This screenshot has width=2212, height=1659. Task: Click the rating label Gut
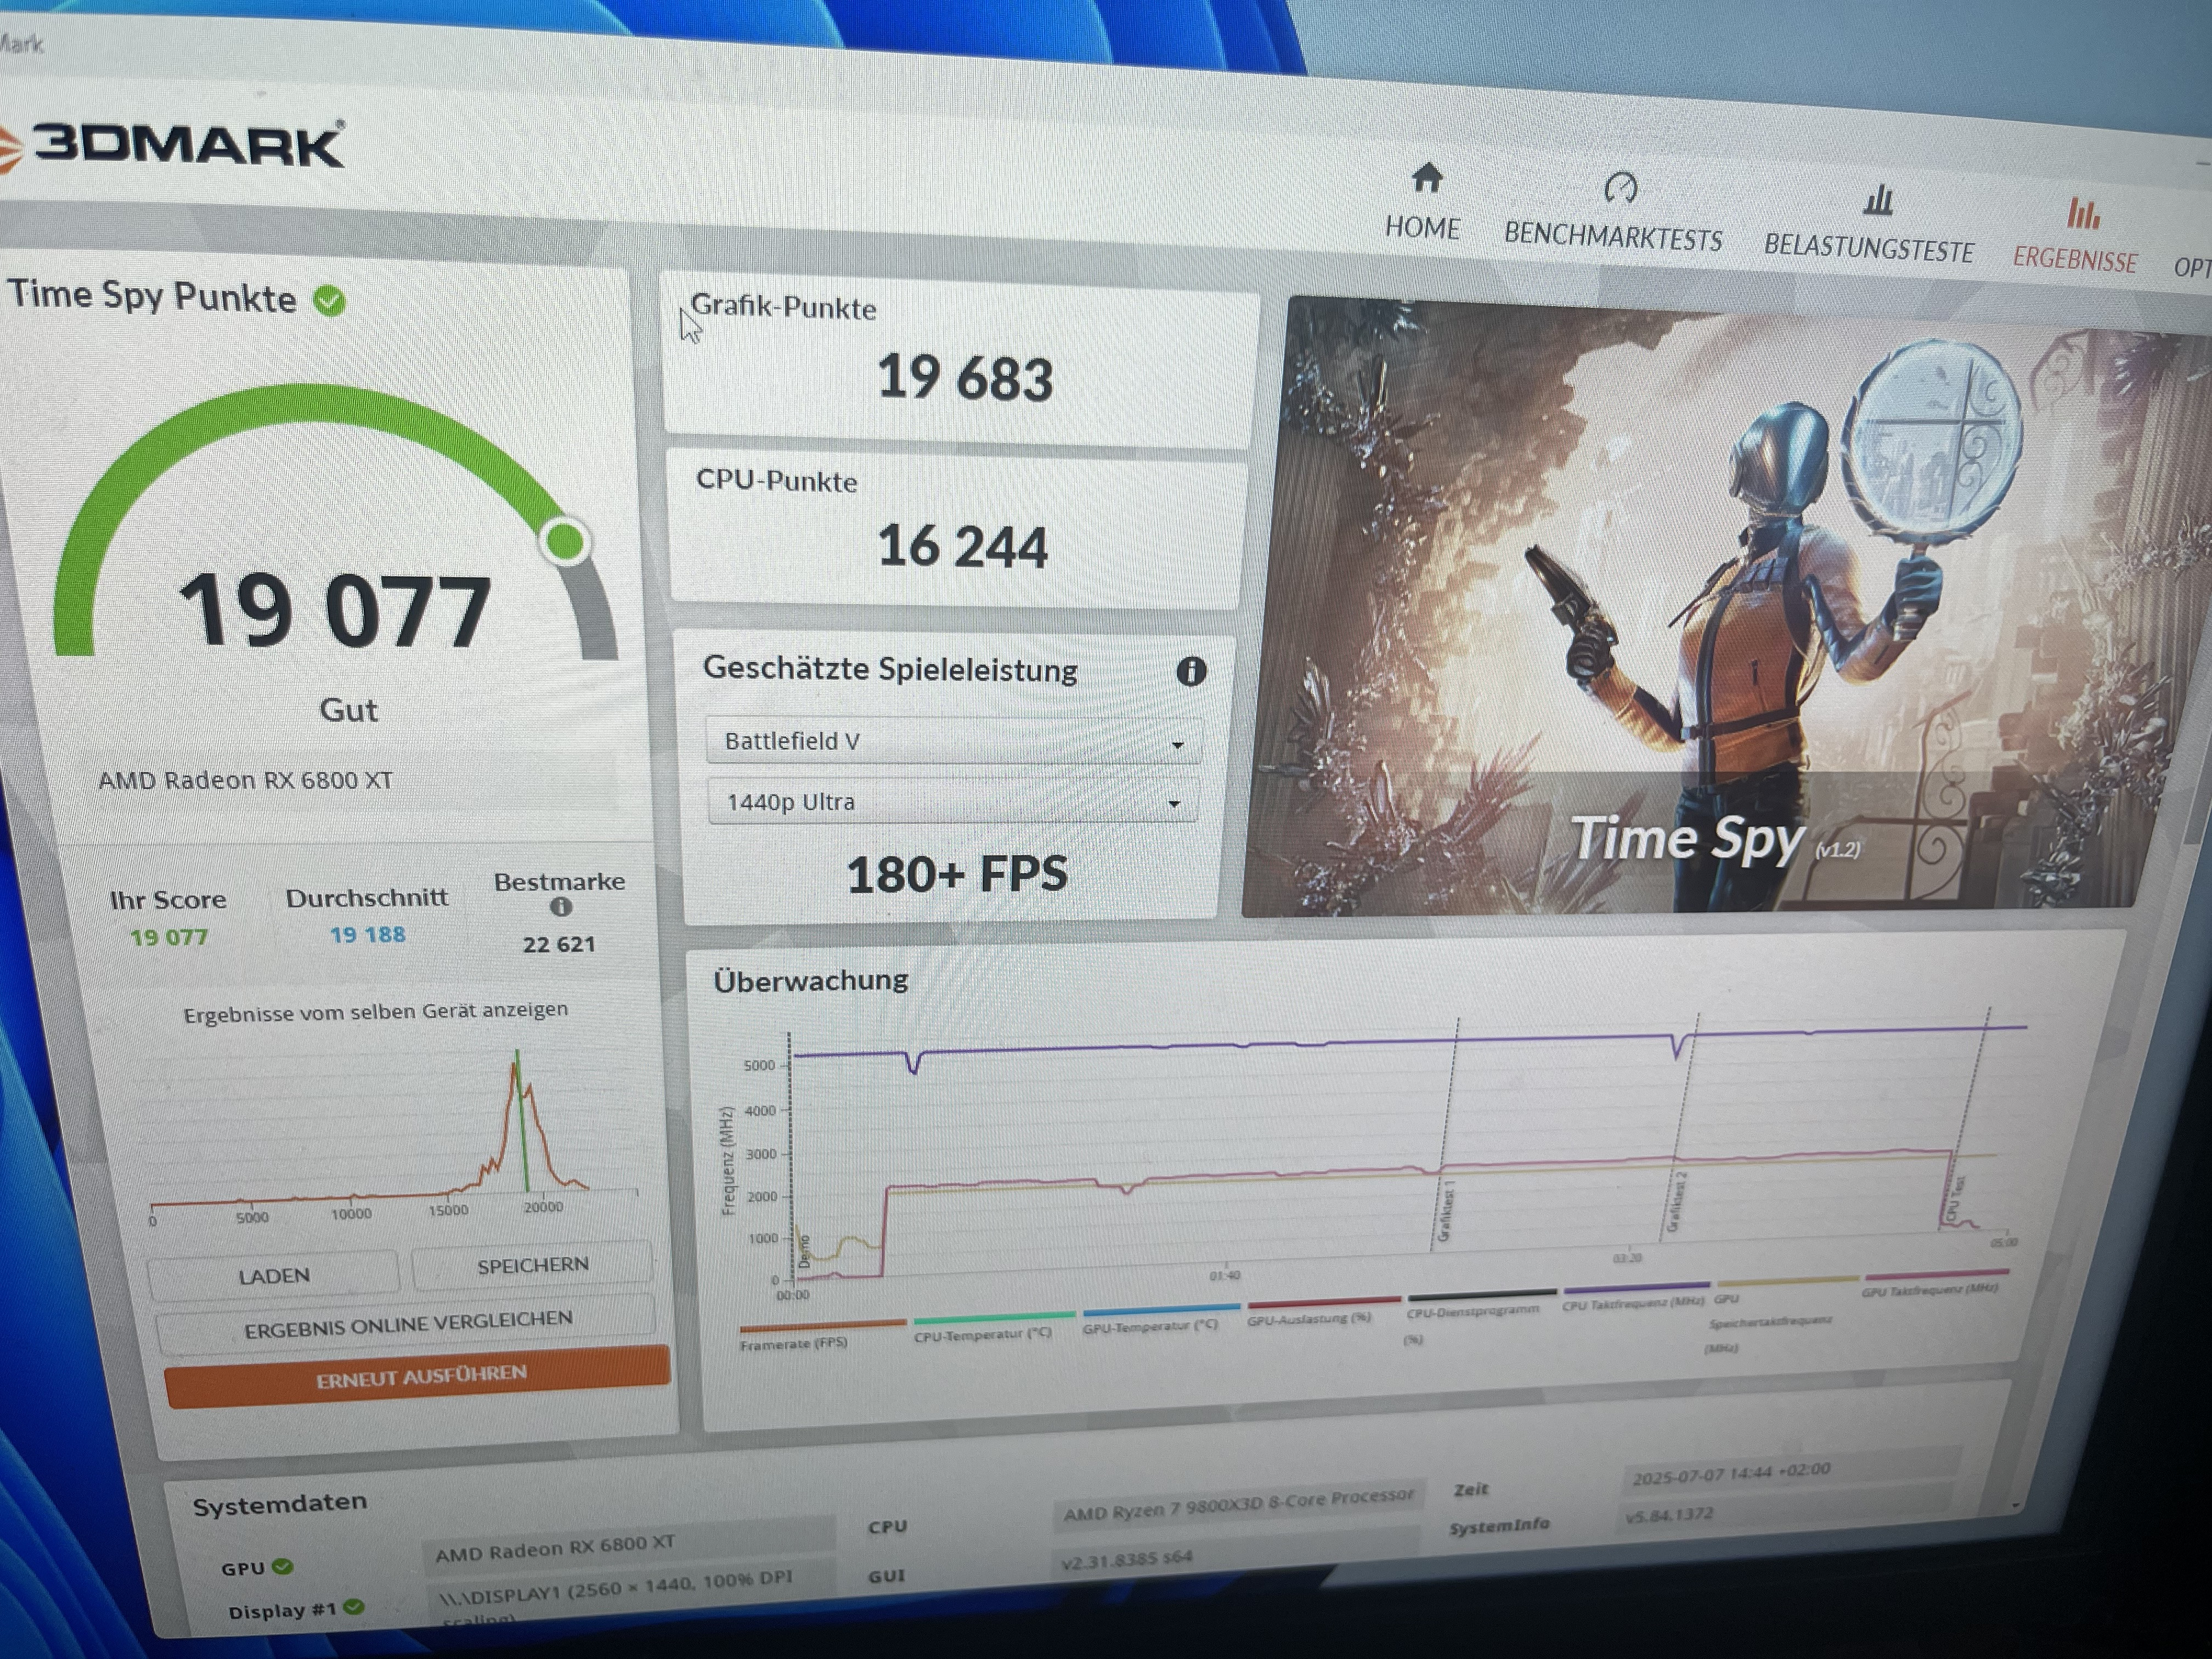point(348,709)
